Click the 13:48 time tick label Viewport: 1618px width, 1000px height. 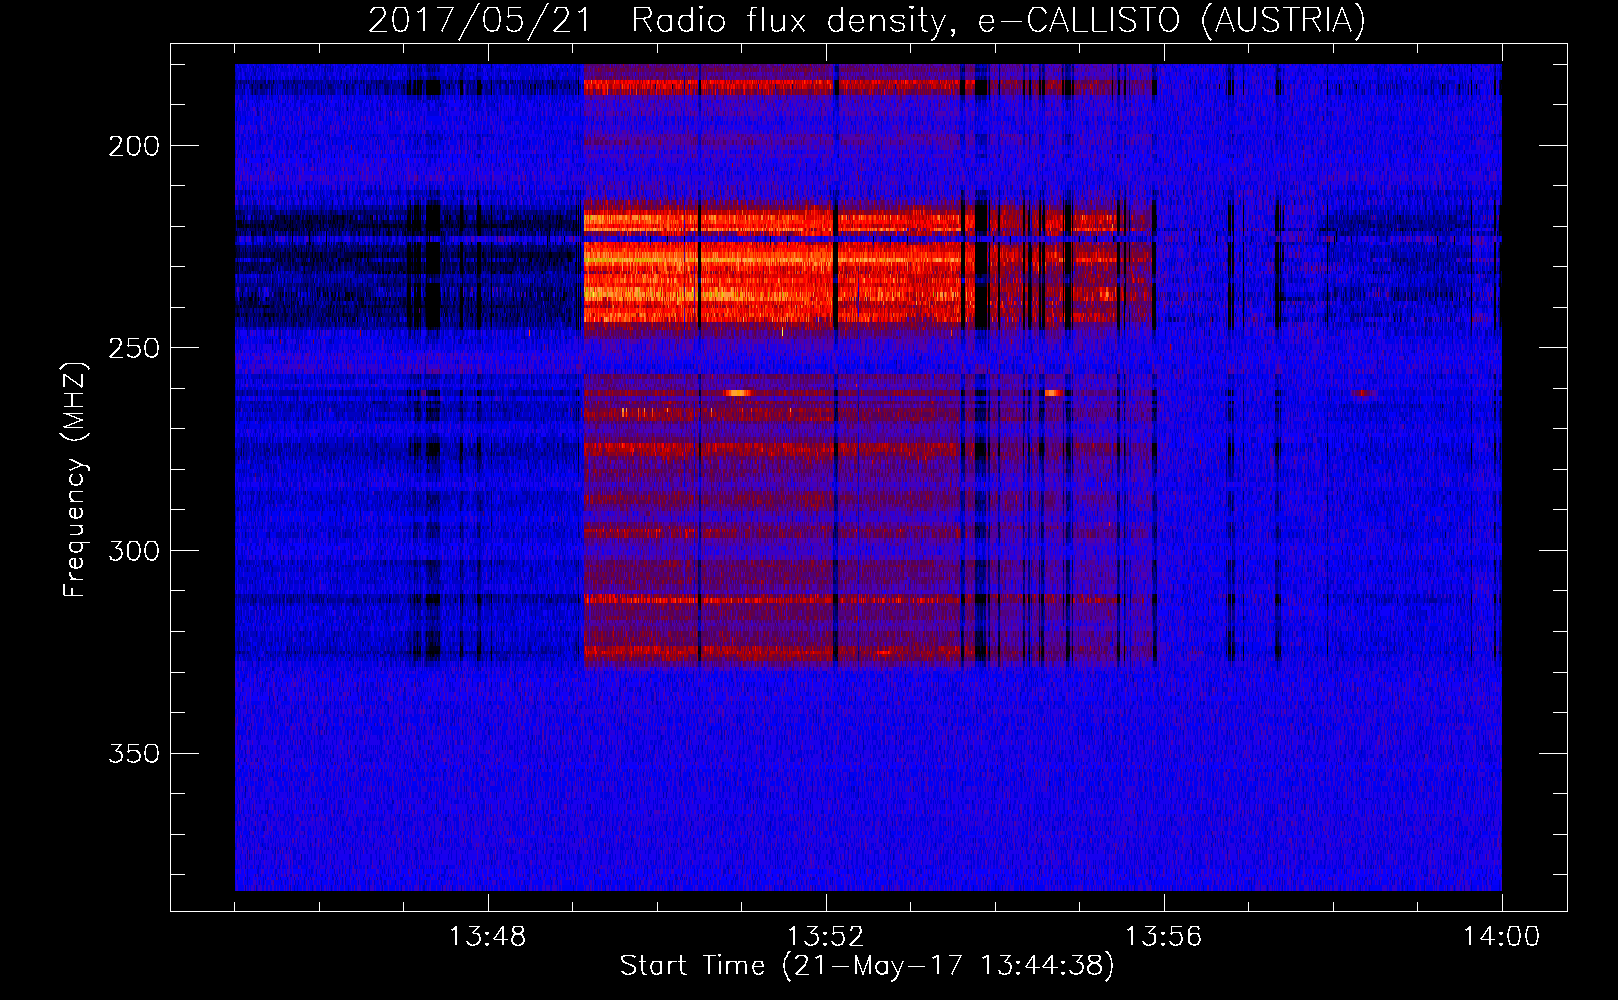(x=487, y=937)
